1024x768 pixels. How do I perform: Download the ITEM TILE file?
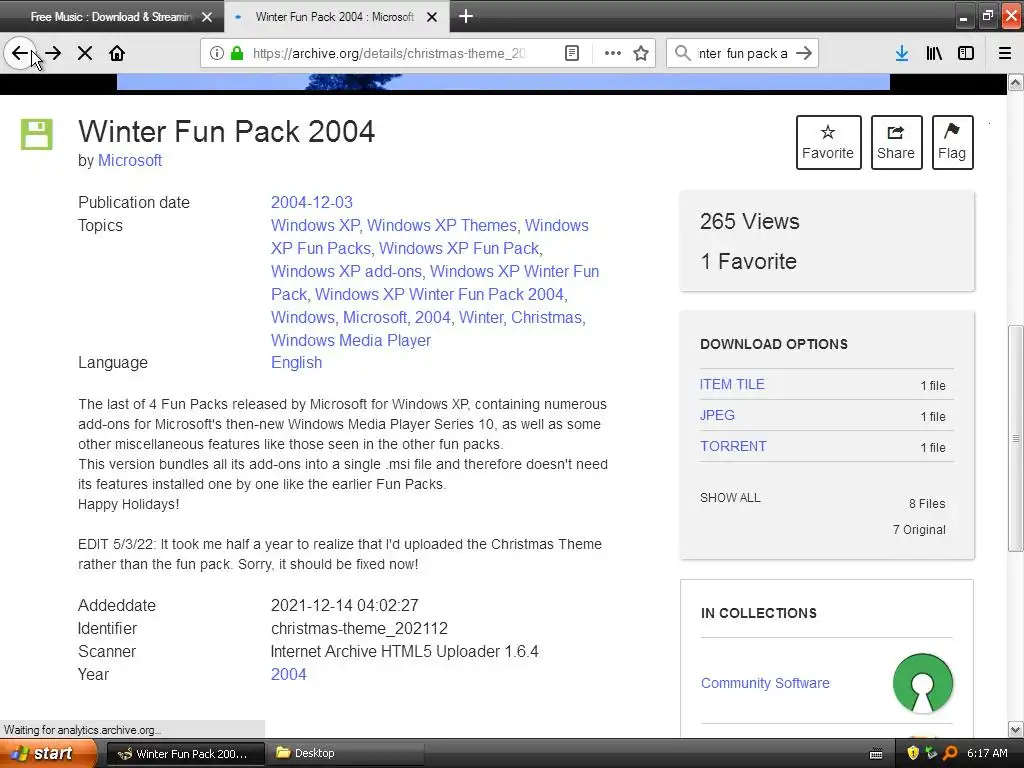[x=731, y=385]
